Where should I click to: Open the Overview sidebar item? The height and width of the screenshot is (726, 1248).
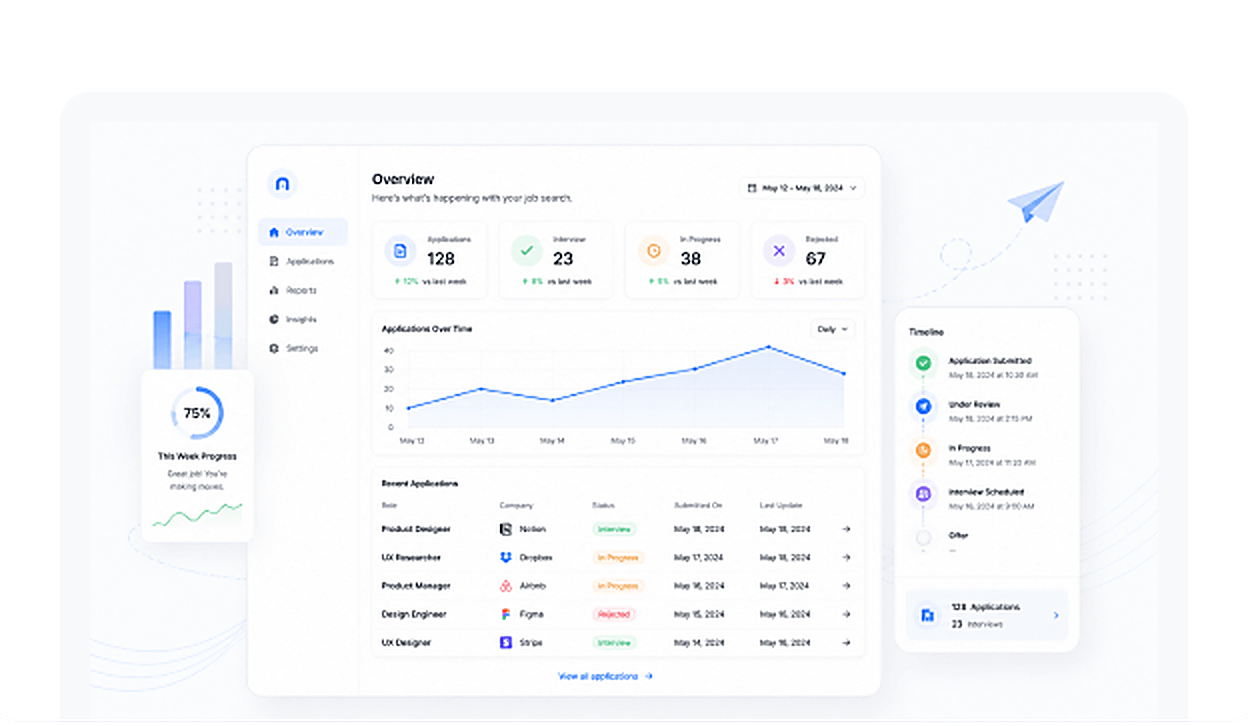[303, 232]
